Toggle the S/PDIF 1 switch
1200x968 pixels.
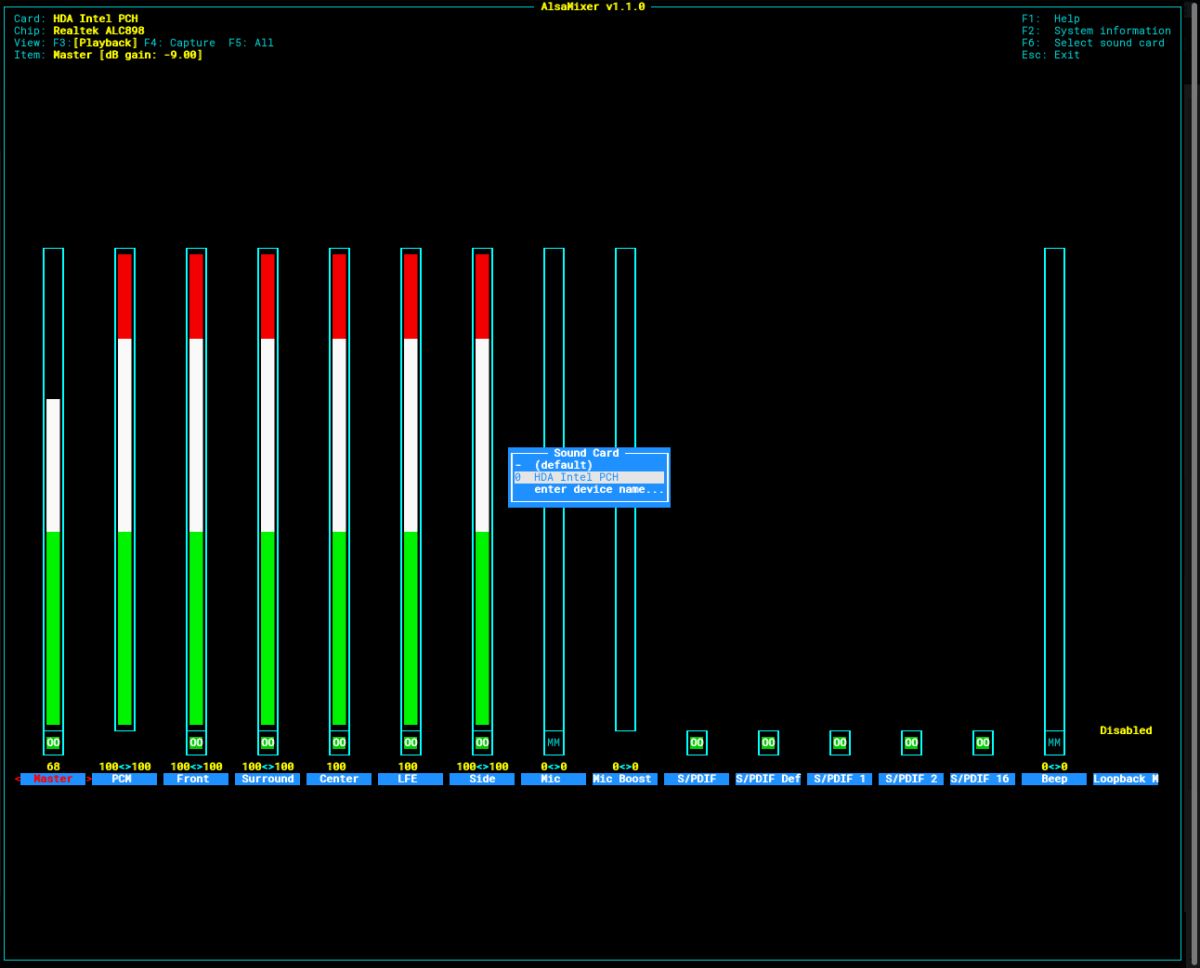click(840, 743)
